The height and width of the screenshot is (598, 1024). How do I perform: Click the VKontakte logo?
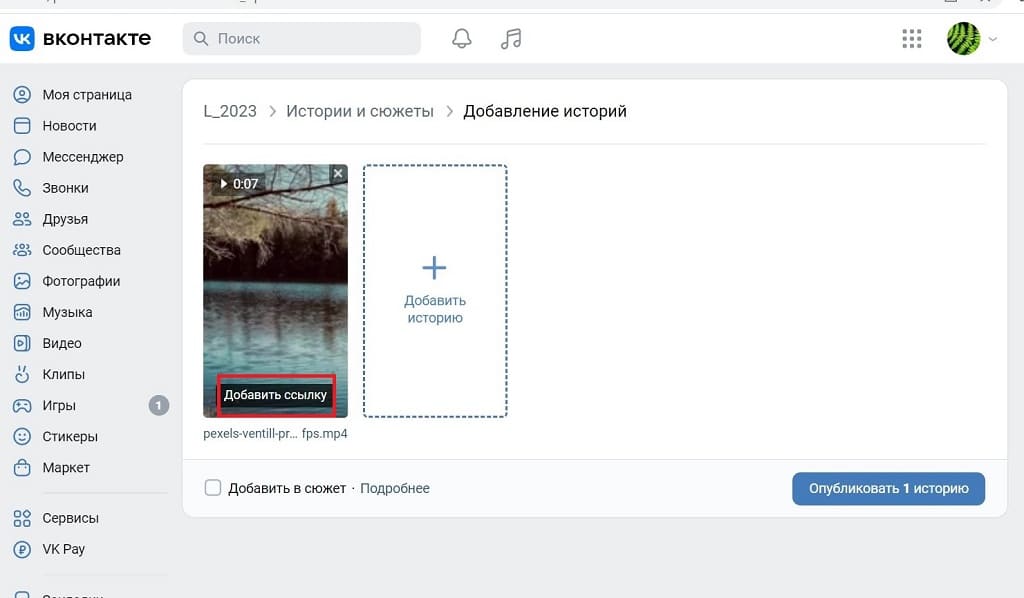coord(80,39)
